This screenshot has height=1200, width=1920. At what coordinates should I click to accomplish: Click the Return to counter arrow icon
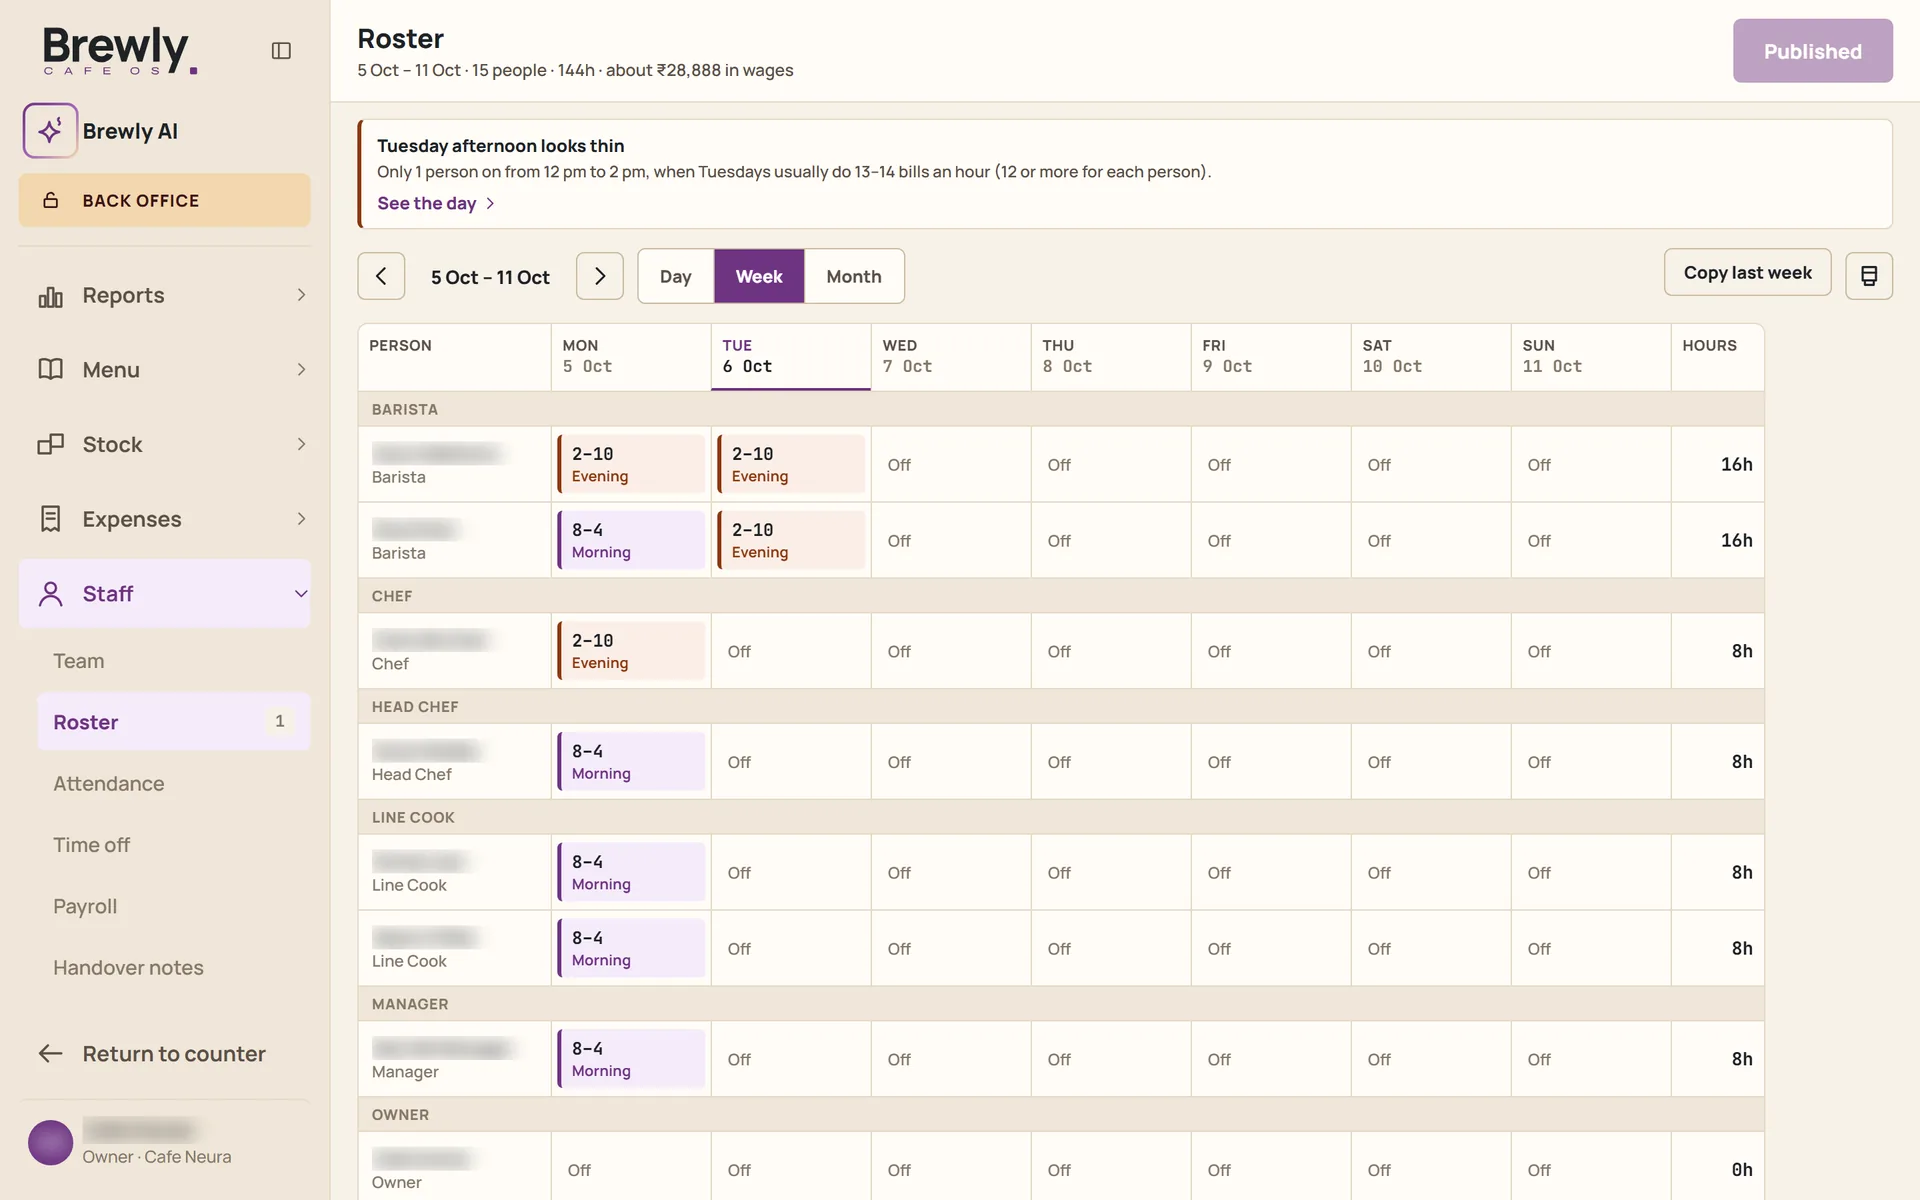(51, 1053)
